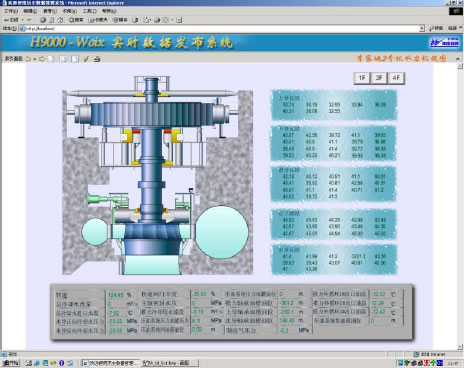Click the address bar showing localhost URL
This screenshot has width=464, height=368.
click(x=219, y=28)
